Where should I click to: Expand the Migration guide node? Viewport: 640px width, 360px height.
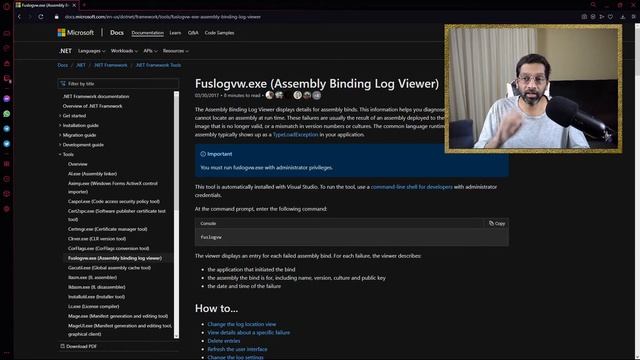(x=60, y=135)
